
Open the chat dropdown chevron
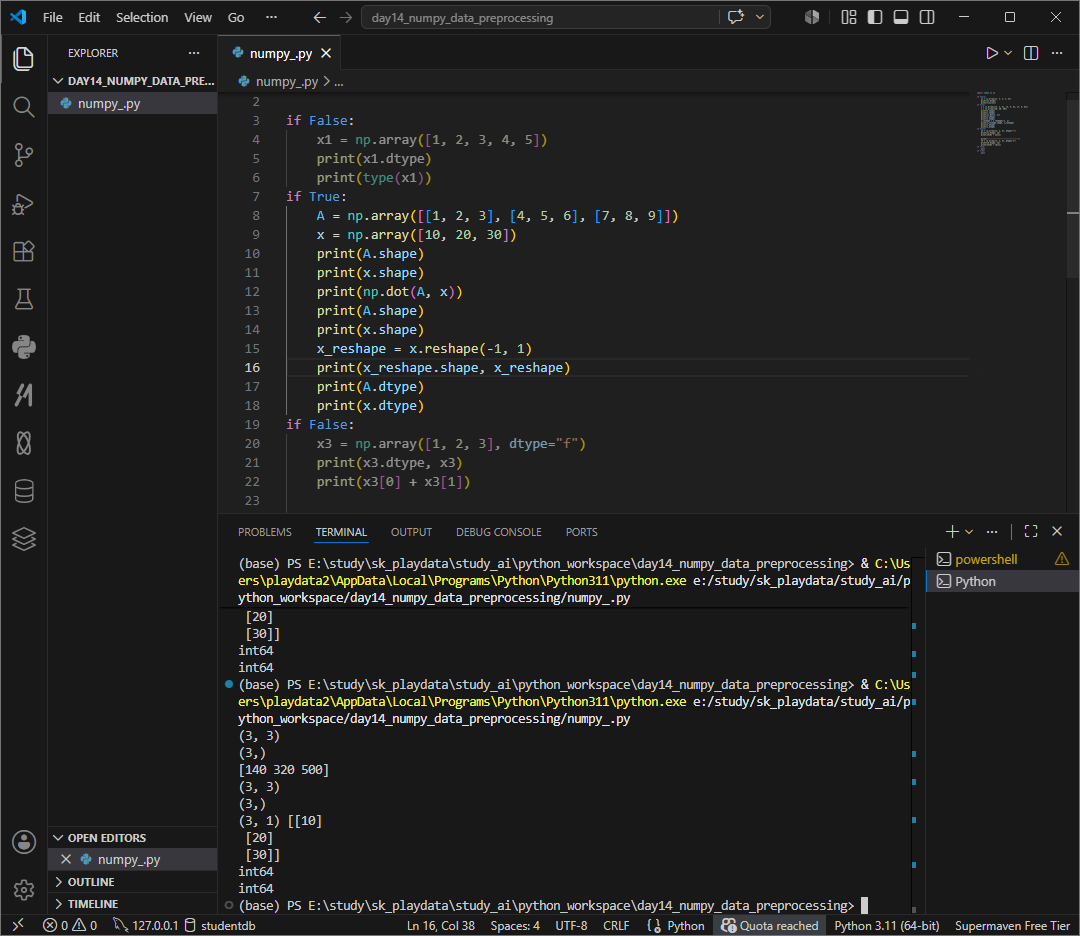click(x=759, y=17)
